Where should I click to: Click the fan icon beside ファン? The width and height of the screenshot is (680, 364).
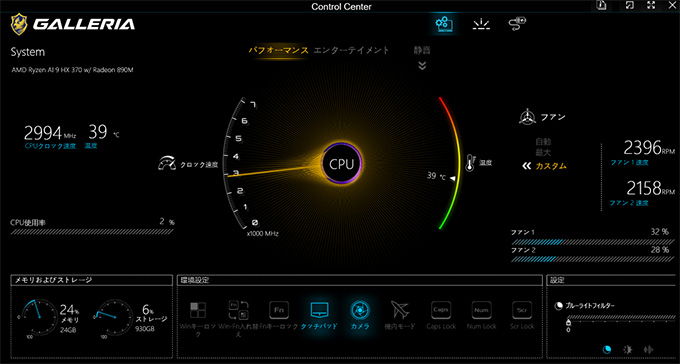point(527,116)
